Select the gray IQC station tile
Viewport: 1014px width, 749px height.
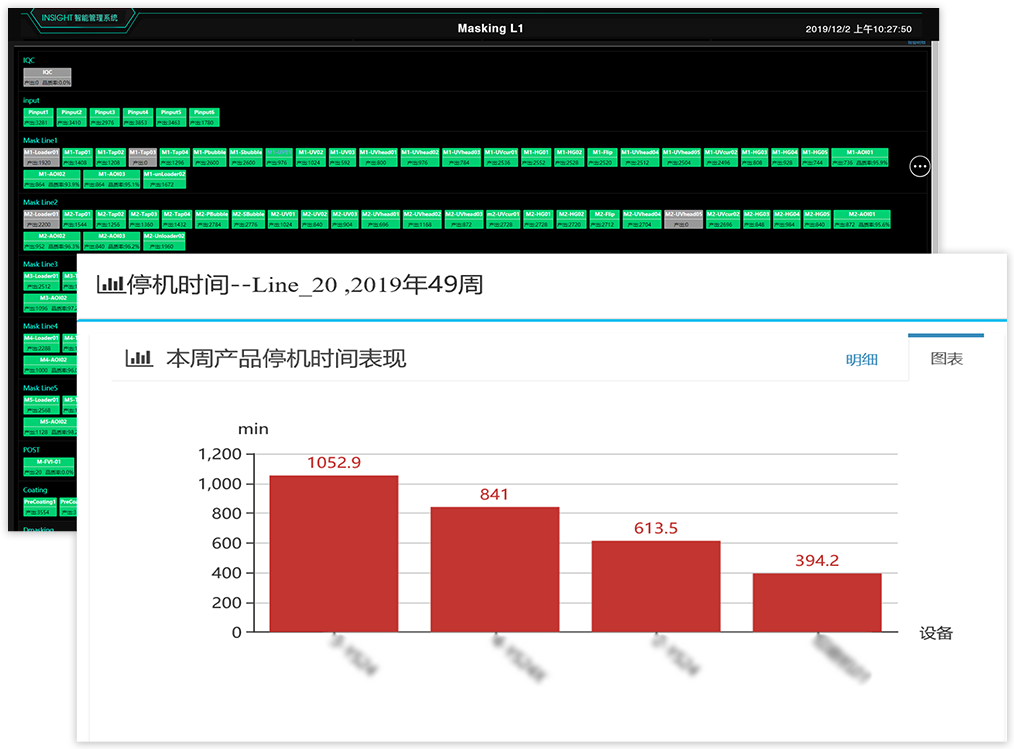47,77
